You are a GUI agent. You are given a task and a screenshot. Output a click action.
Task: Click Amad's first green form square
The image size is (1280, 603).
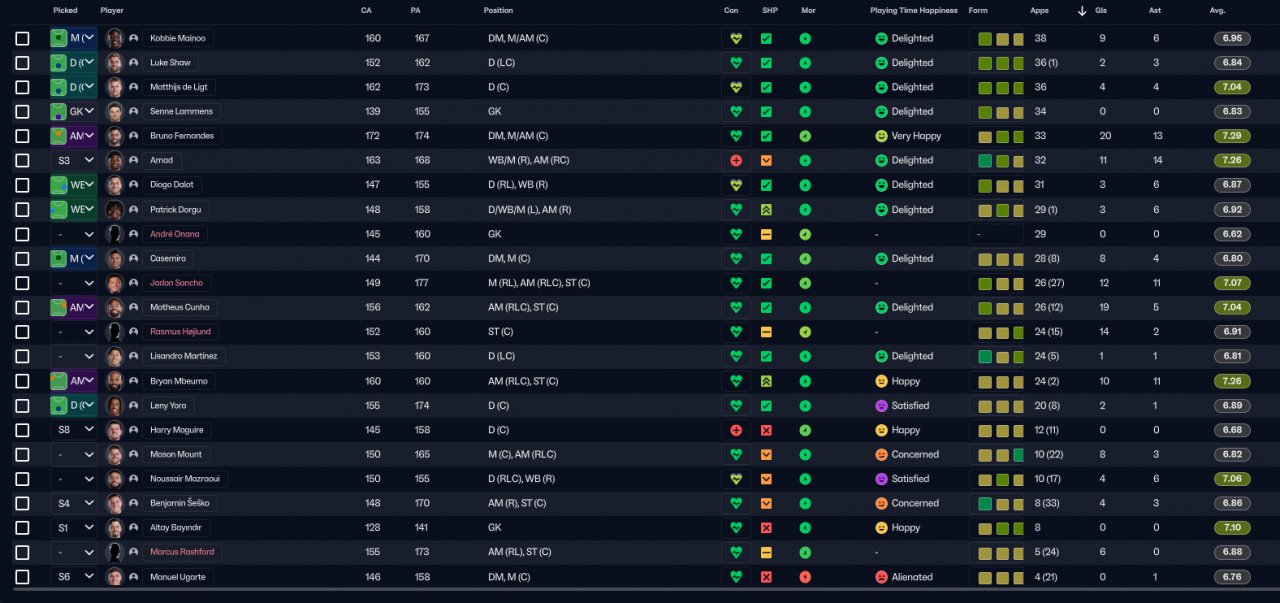(x=985, y=160)
